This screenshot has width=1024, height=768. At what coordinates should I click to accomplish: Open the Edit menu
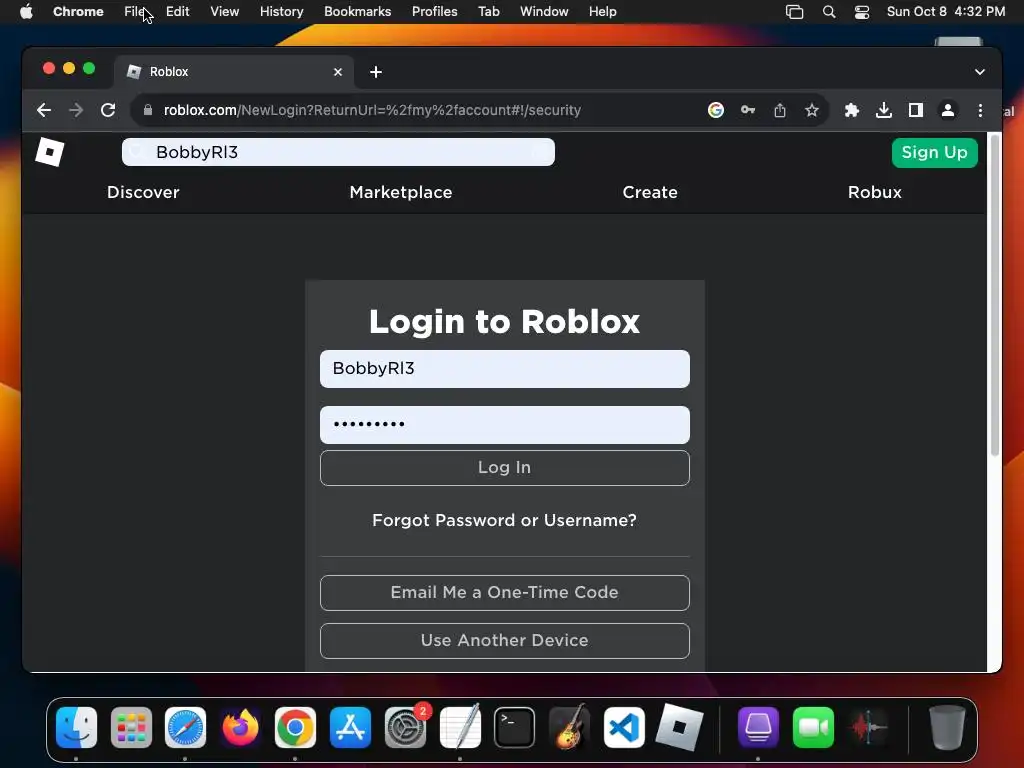click(177, 12)
